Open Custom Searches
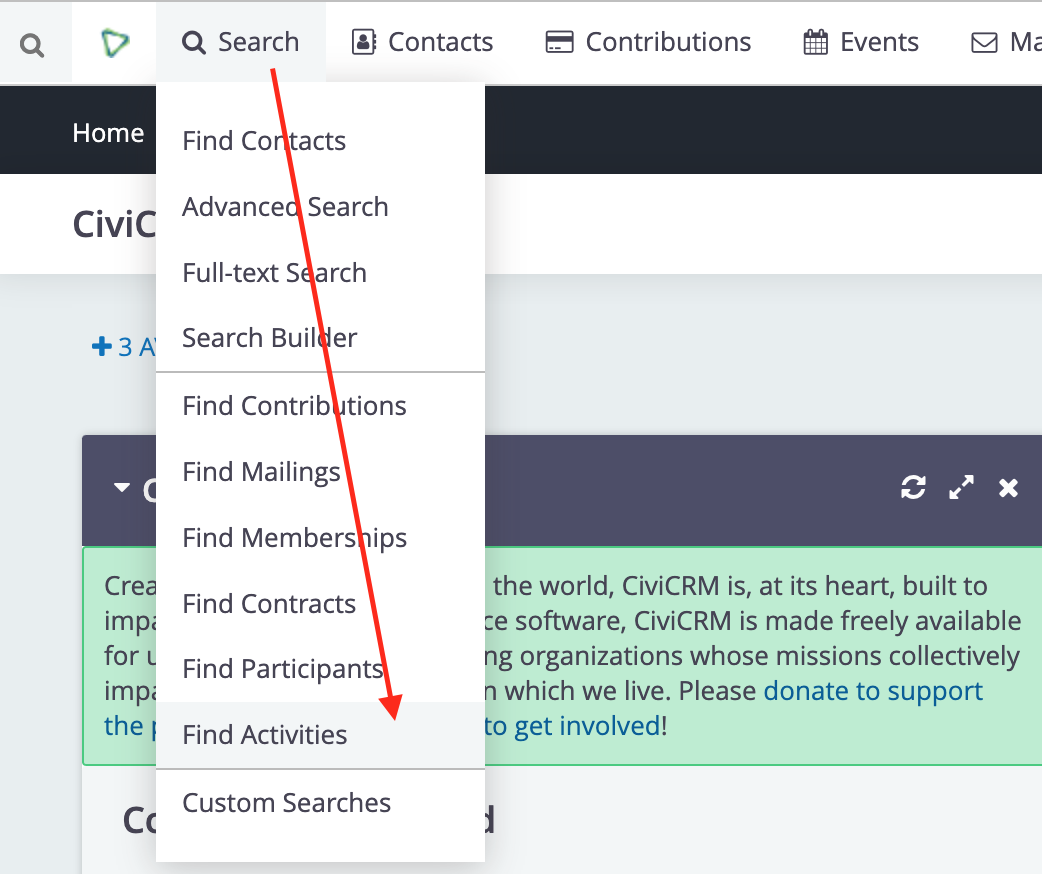 click(x=286, y=803)
